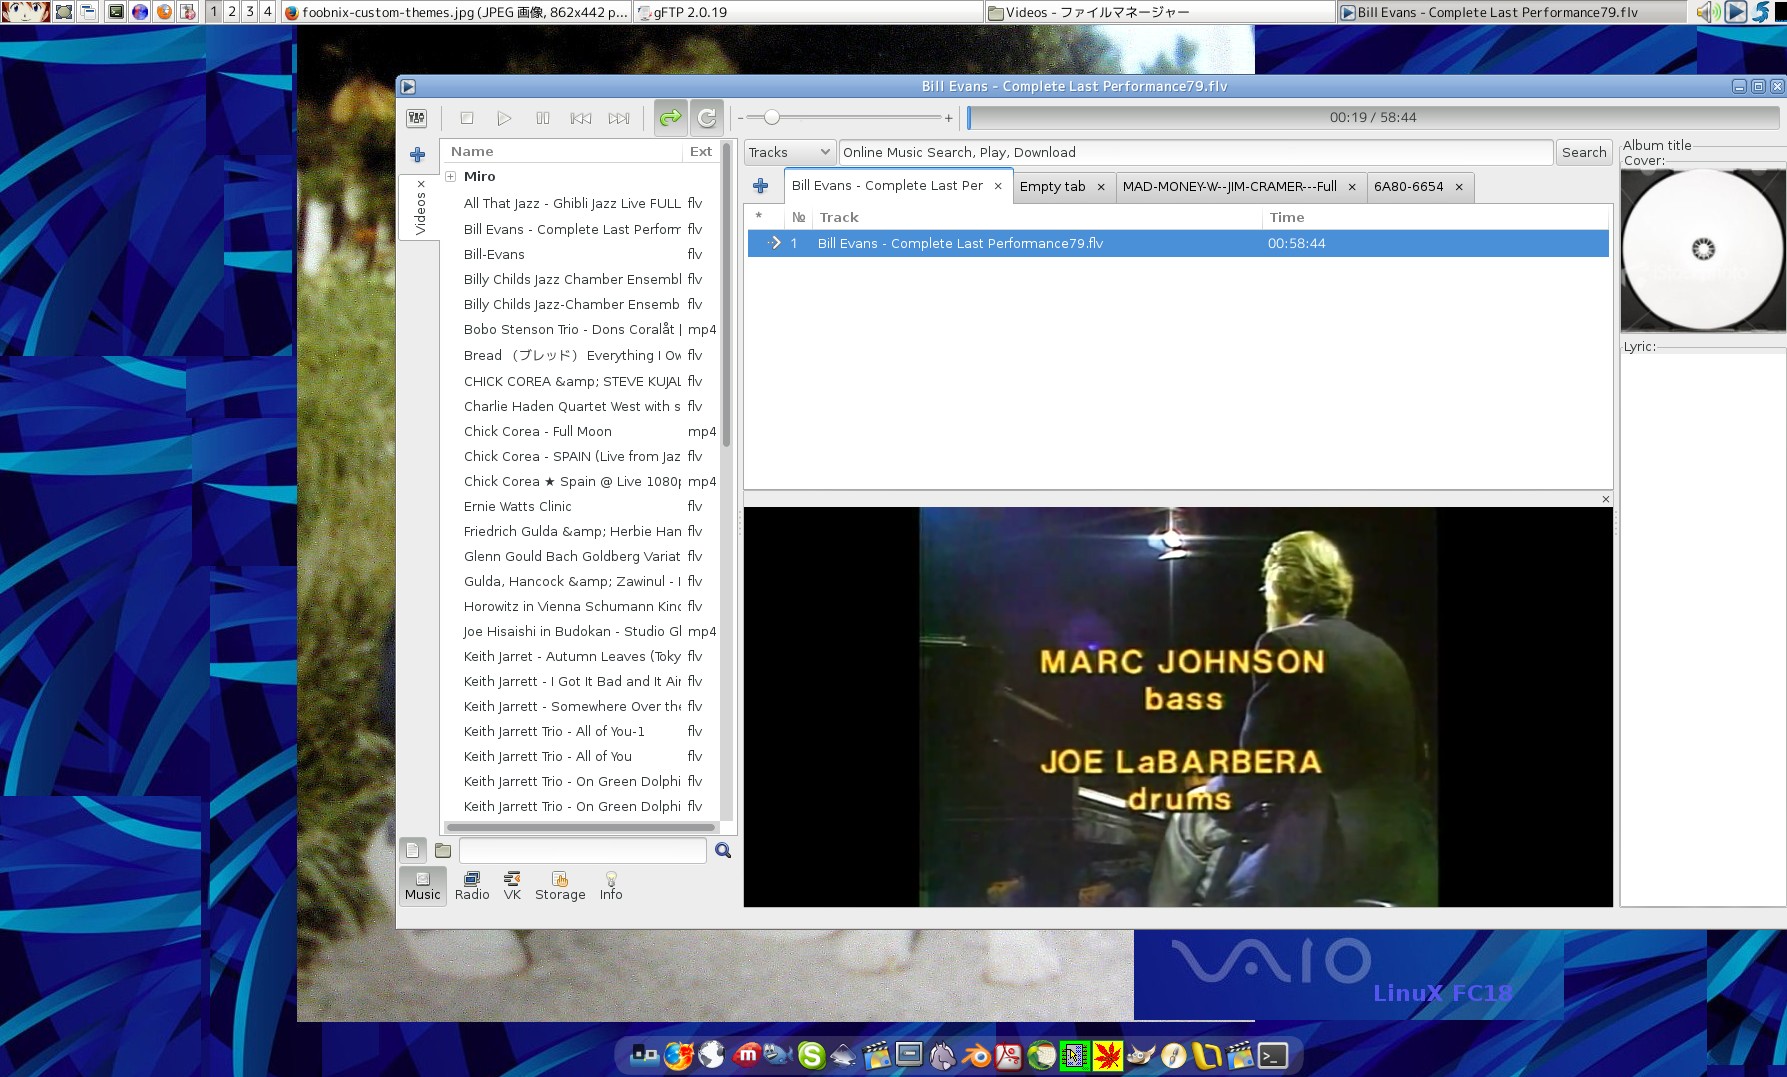Image resolution: width=1787 pixels, height=1077 pixels.
Task: Skip to the next track
Action: (619, 118)
